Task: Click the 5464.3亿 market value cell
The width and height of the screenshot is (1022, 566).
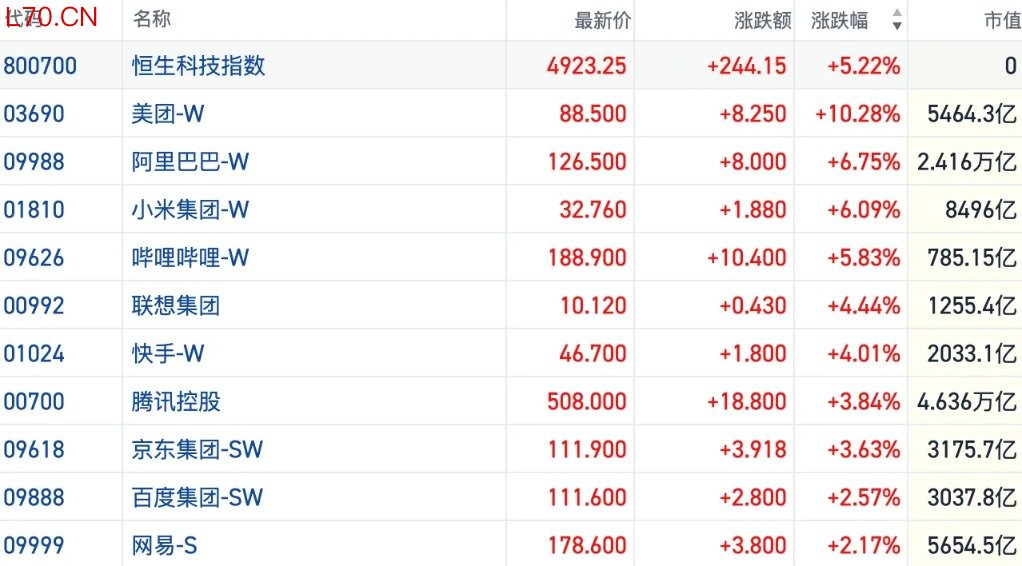Action: (972, 113)
